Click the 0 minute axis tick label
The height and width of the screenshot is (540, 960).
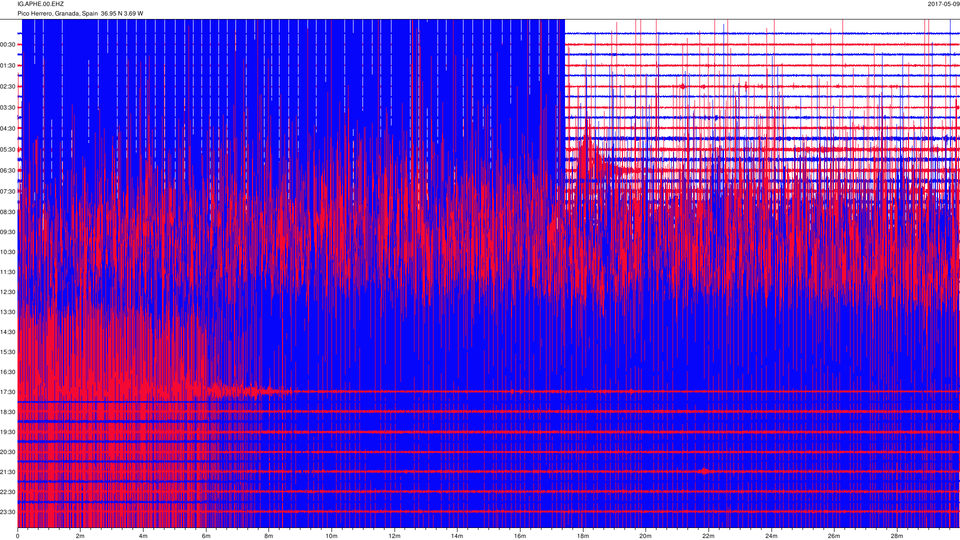pyautogui.click(x=18, y=536)
